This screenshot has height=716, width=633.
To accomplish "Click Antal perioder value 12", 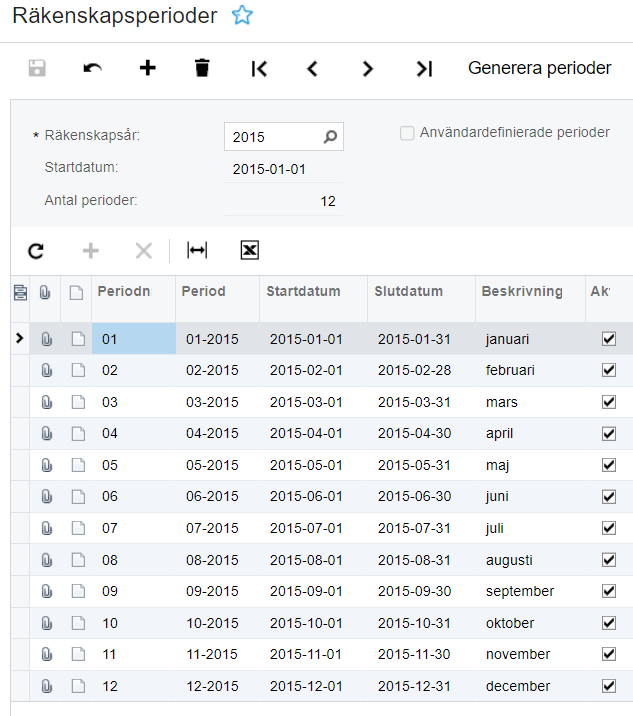I will point(327,201).
